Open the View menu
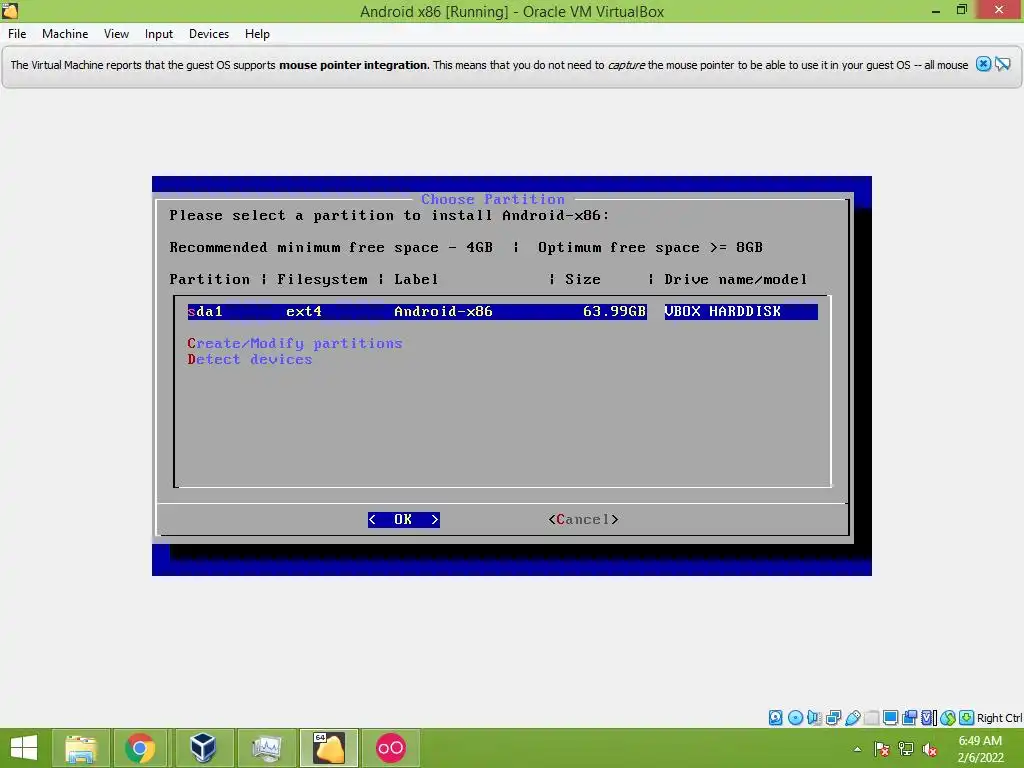1024x768 pixels. coord(116,34)
